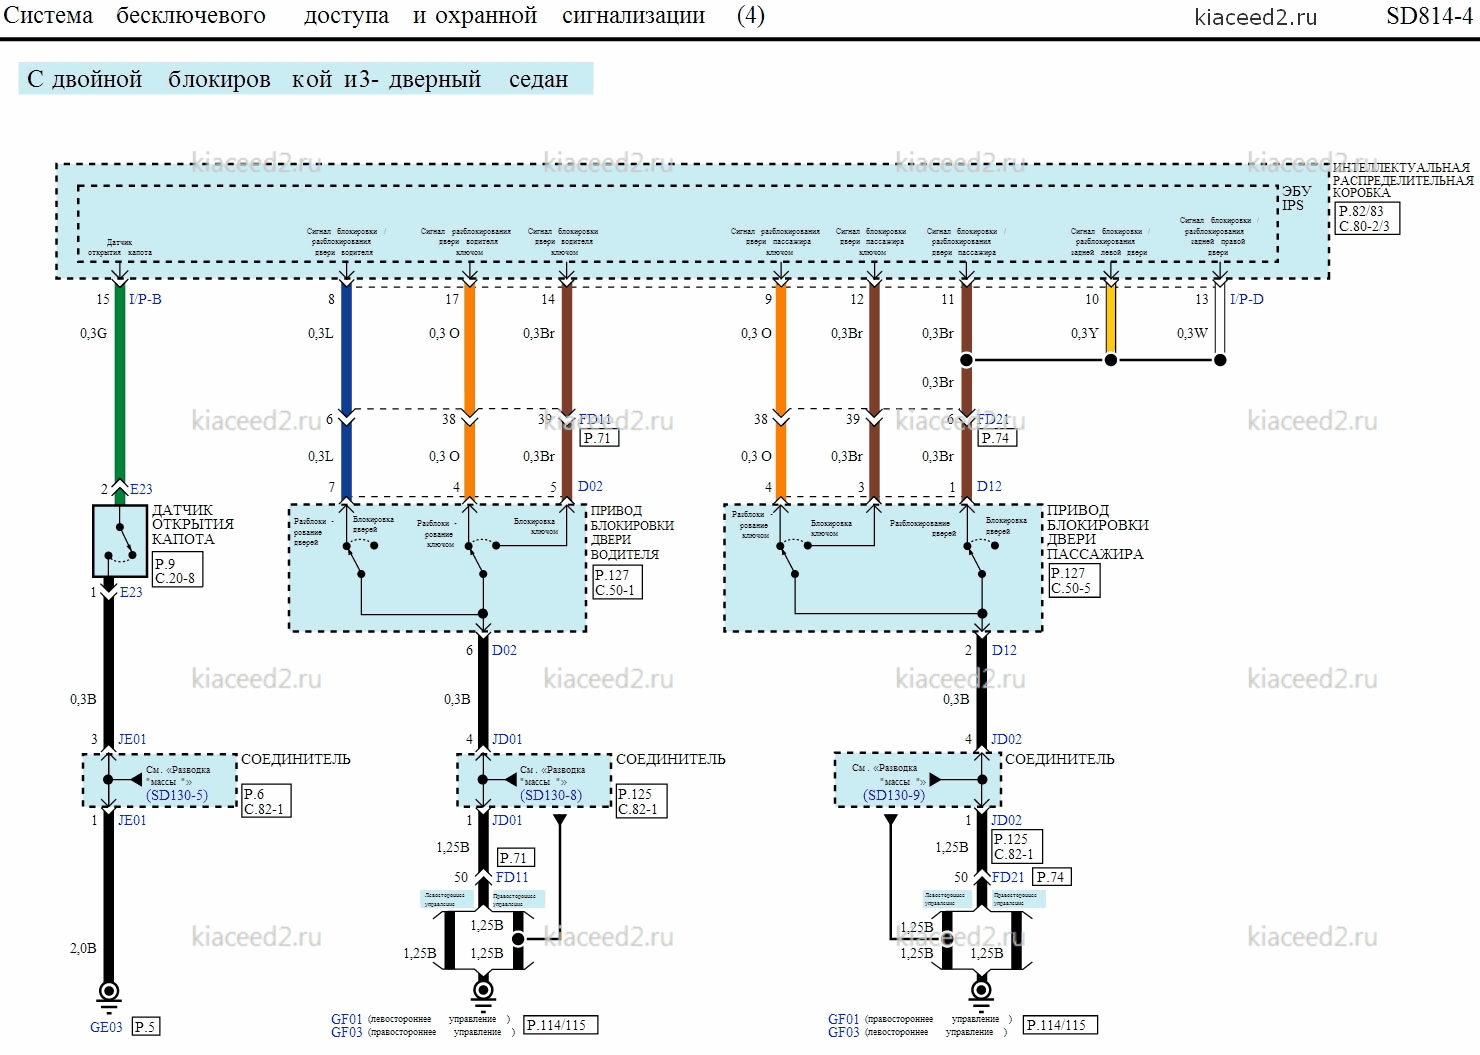Click the P.82/83 C.80-2/3 reference box
Image resolution: width=1480 pixels, height=1055 pixels.
(1367, 219)
